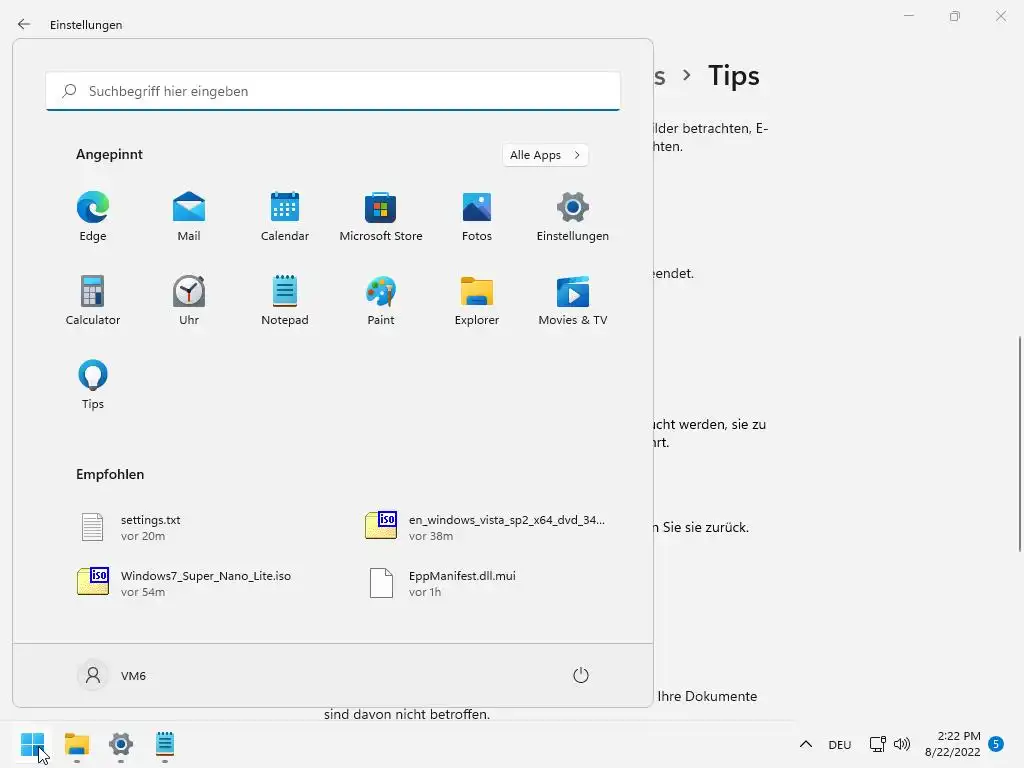The height and width of the screenshot is (768, 1024).
Task: Open Microsoft Store
Action: tap(381, 217)
